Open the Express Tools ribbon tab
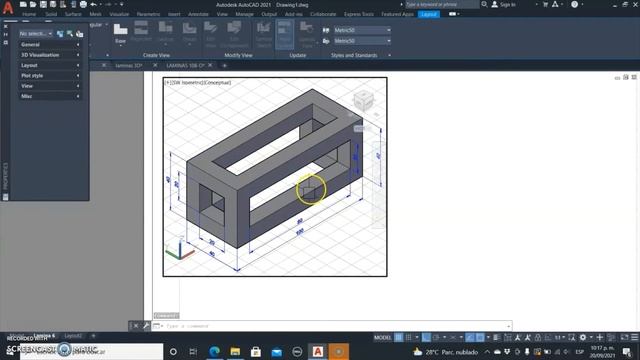 (358, 14)
